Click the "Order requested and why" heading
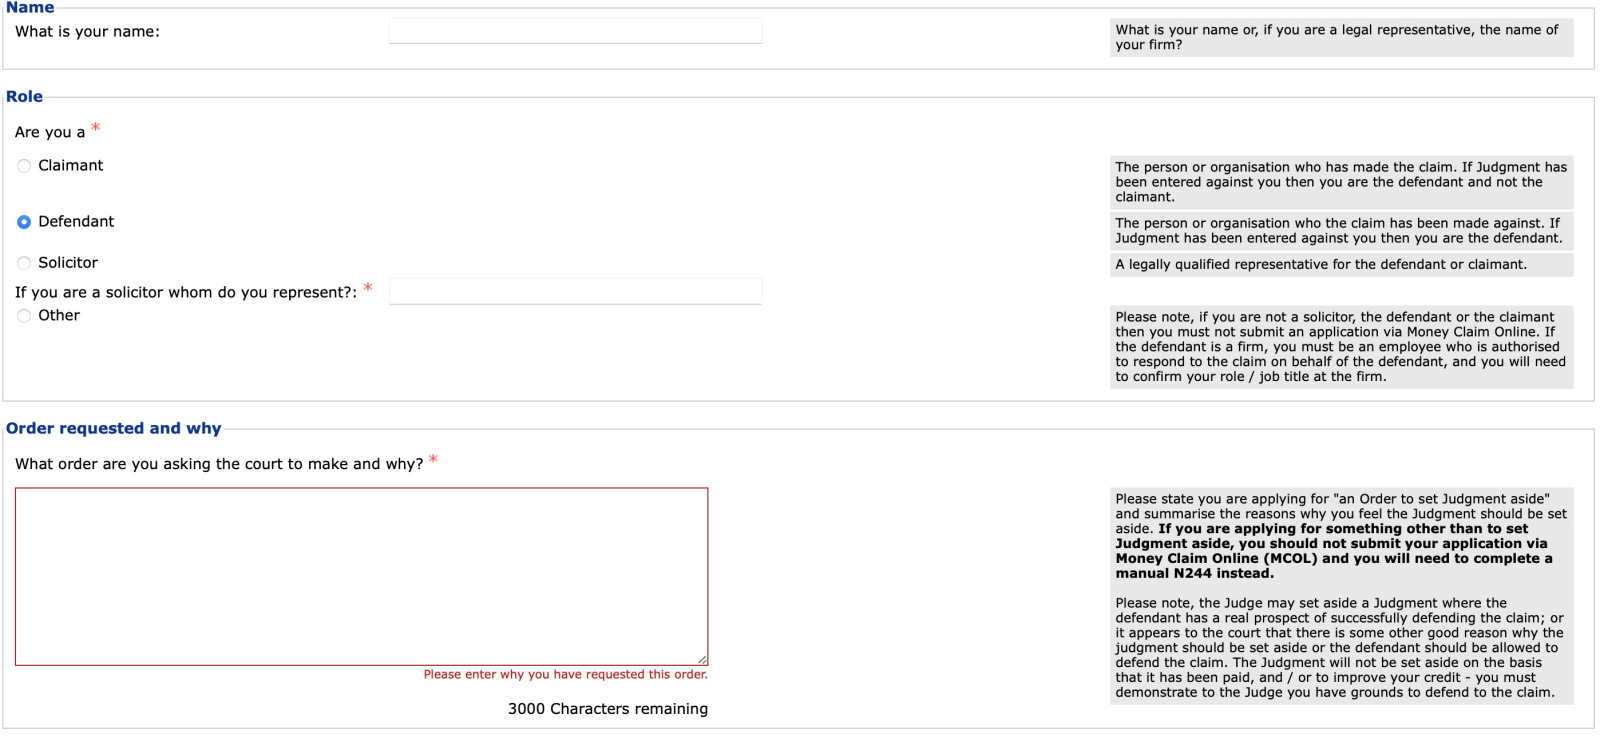The width and height of the screenshot is (1600, 754). (113, 428)
